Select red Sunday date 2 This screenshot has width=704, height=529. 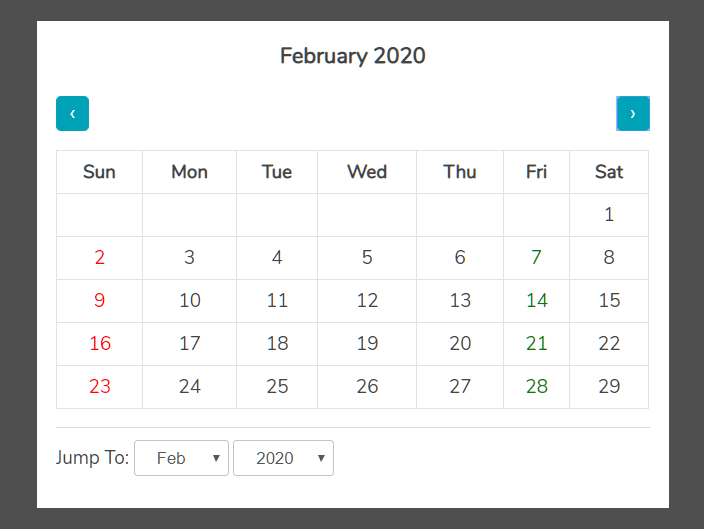coord(99,258)
